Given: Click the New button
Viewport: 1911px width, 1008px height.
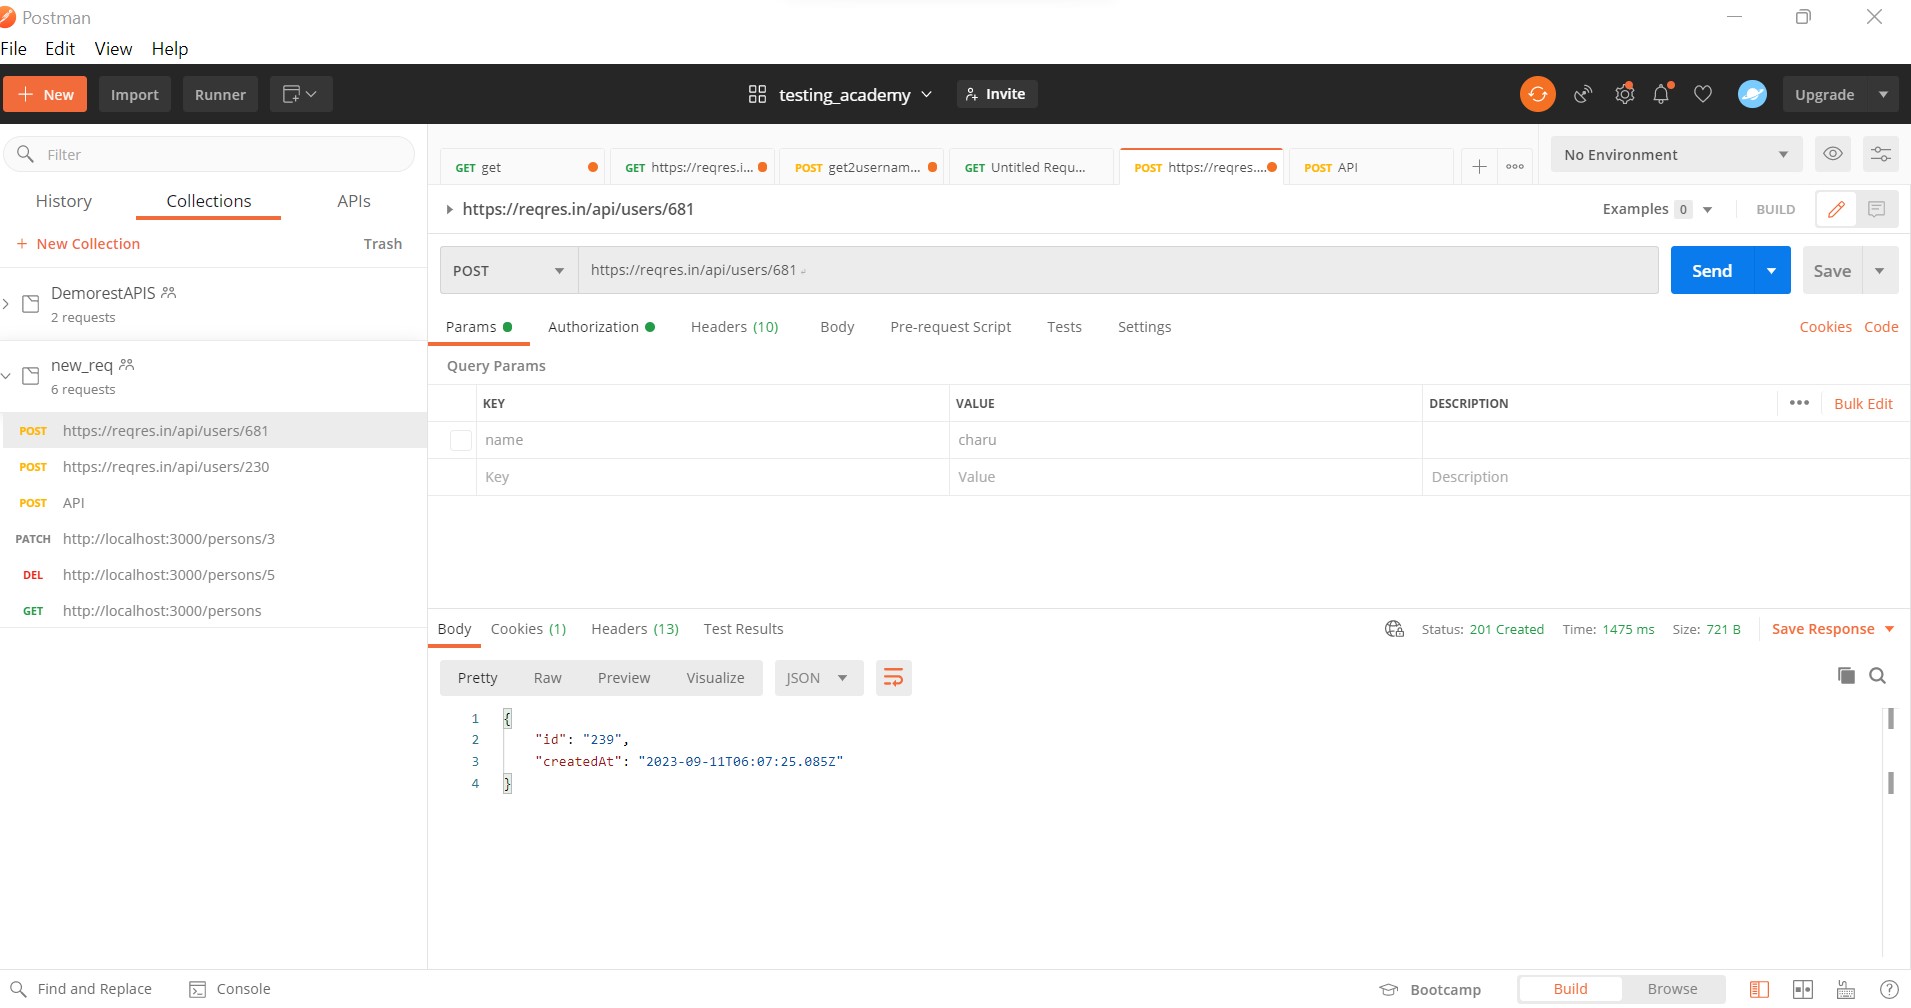Looking at the screenshot, I should point(45,94).
